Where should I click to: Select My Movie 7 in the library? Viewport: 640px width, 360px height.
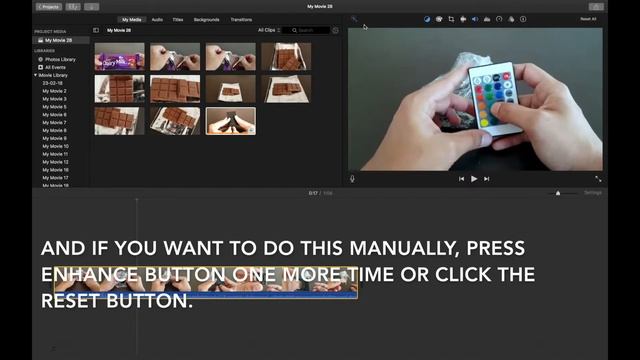point(54,122)
